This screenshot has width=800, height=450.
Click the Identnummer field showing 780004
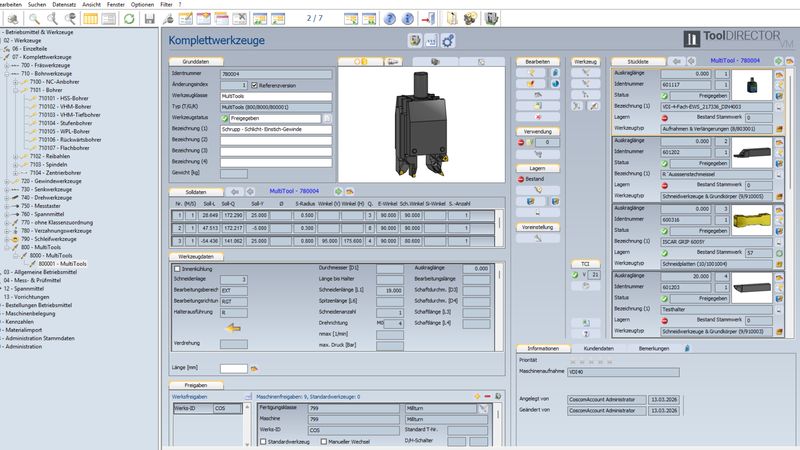coord(276,74)
